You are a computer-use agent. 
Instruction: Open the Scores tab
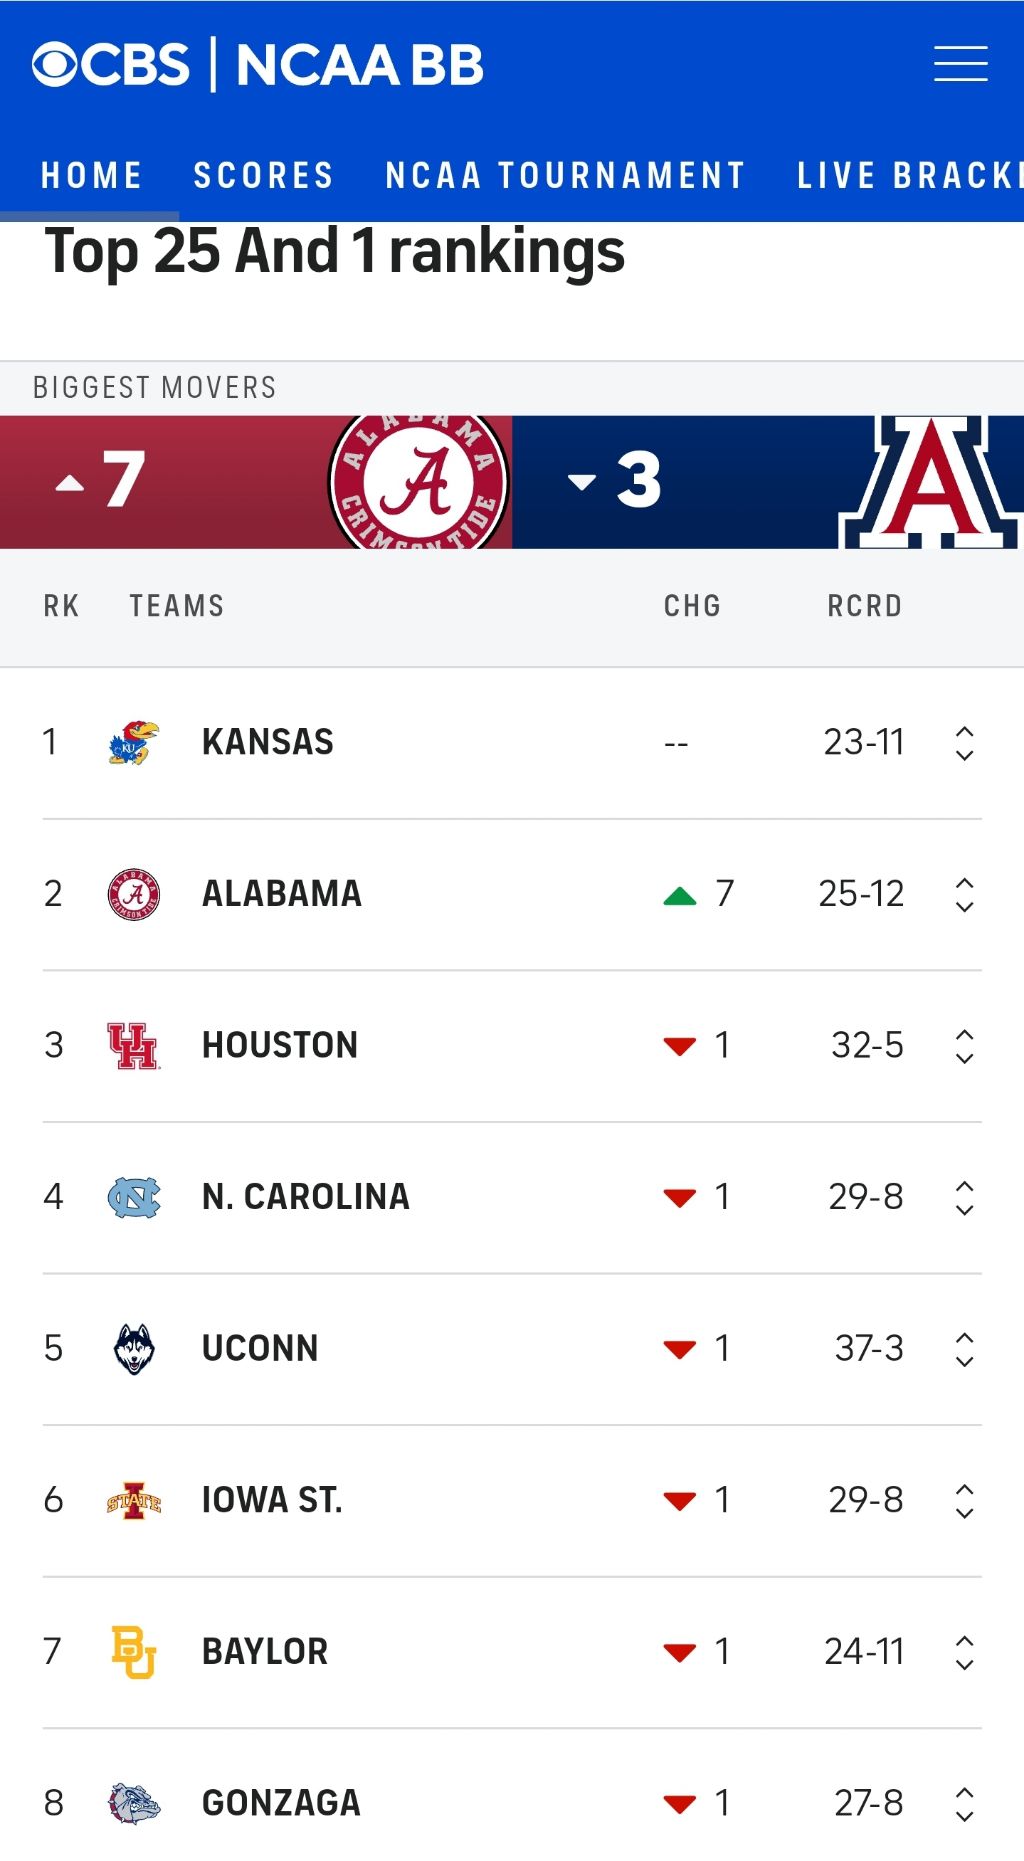coord(263,176)
